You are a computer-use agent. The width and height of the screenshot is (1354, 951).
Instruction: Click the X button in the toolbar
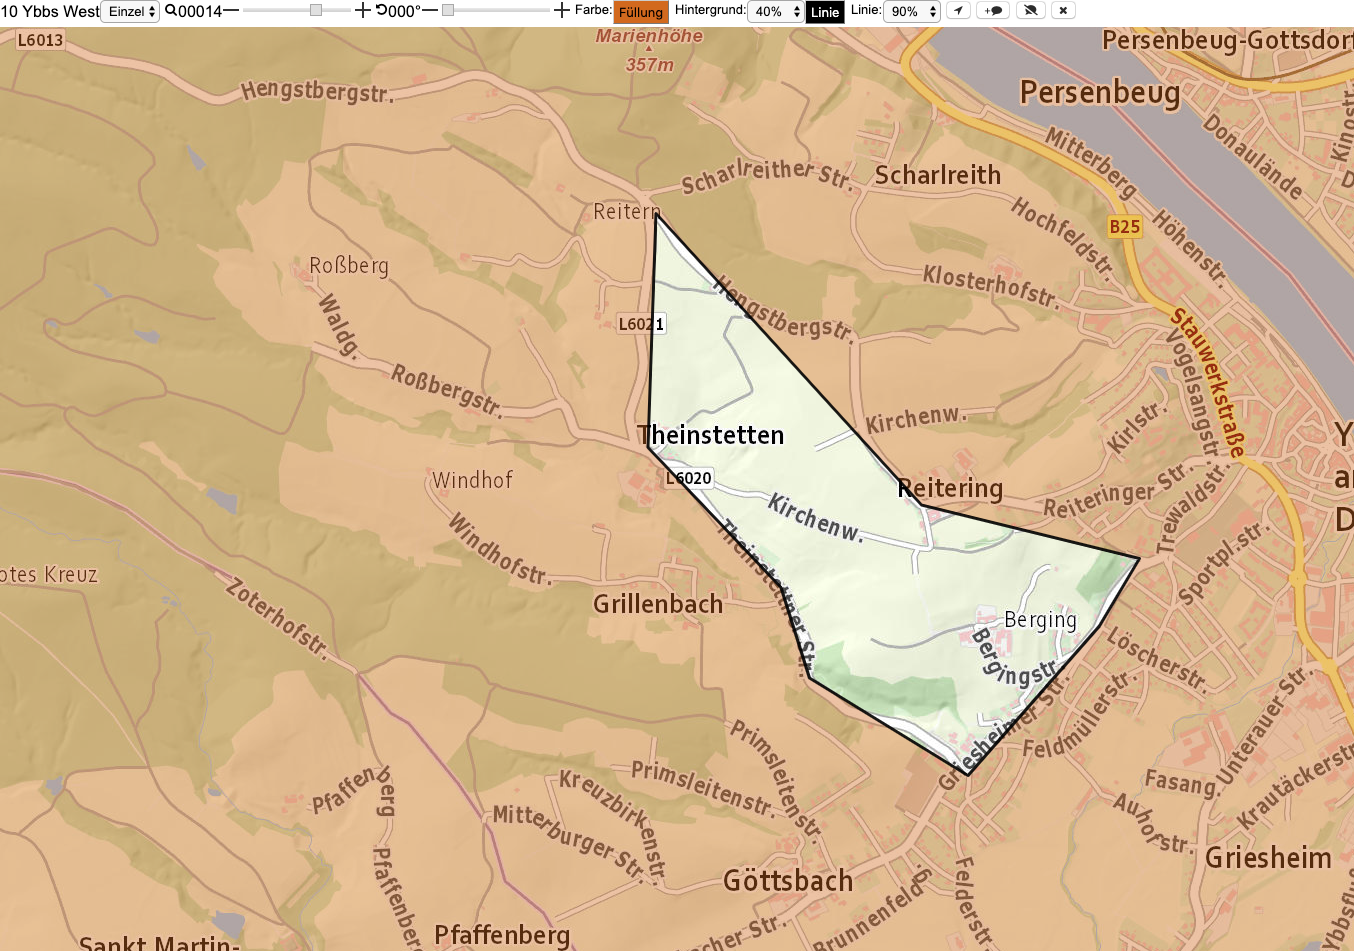(1063, 11)
